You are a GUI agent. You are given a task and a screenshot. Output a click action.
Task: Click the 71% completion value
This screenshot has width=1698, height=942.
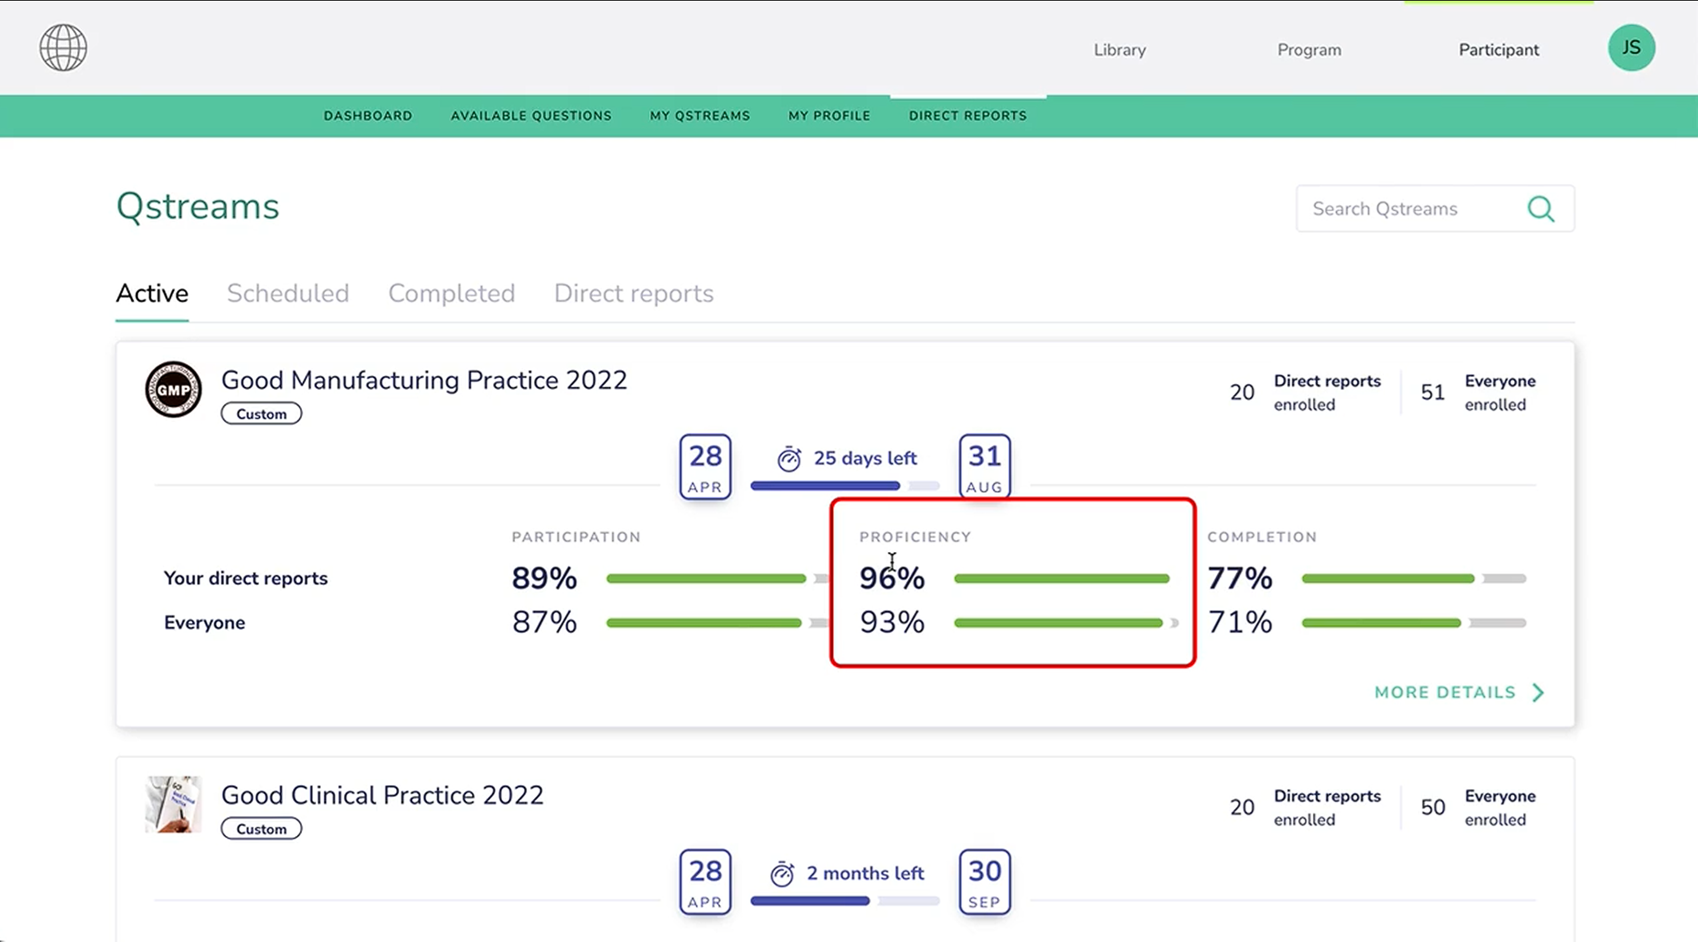[x=1240, y=622]
